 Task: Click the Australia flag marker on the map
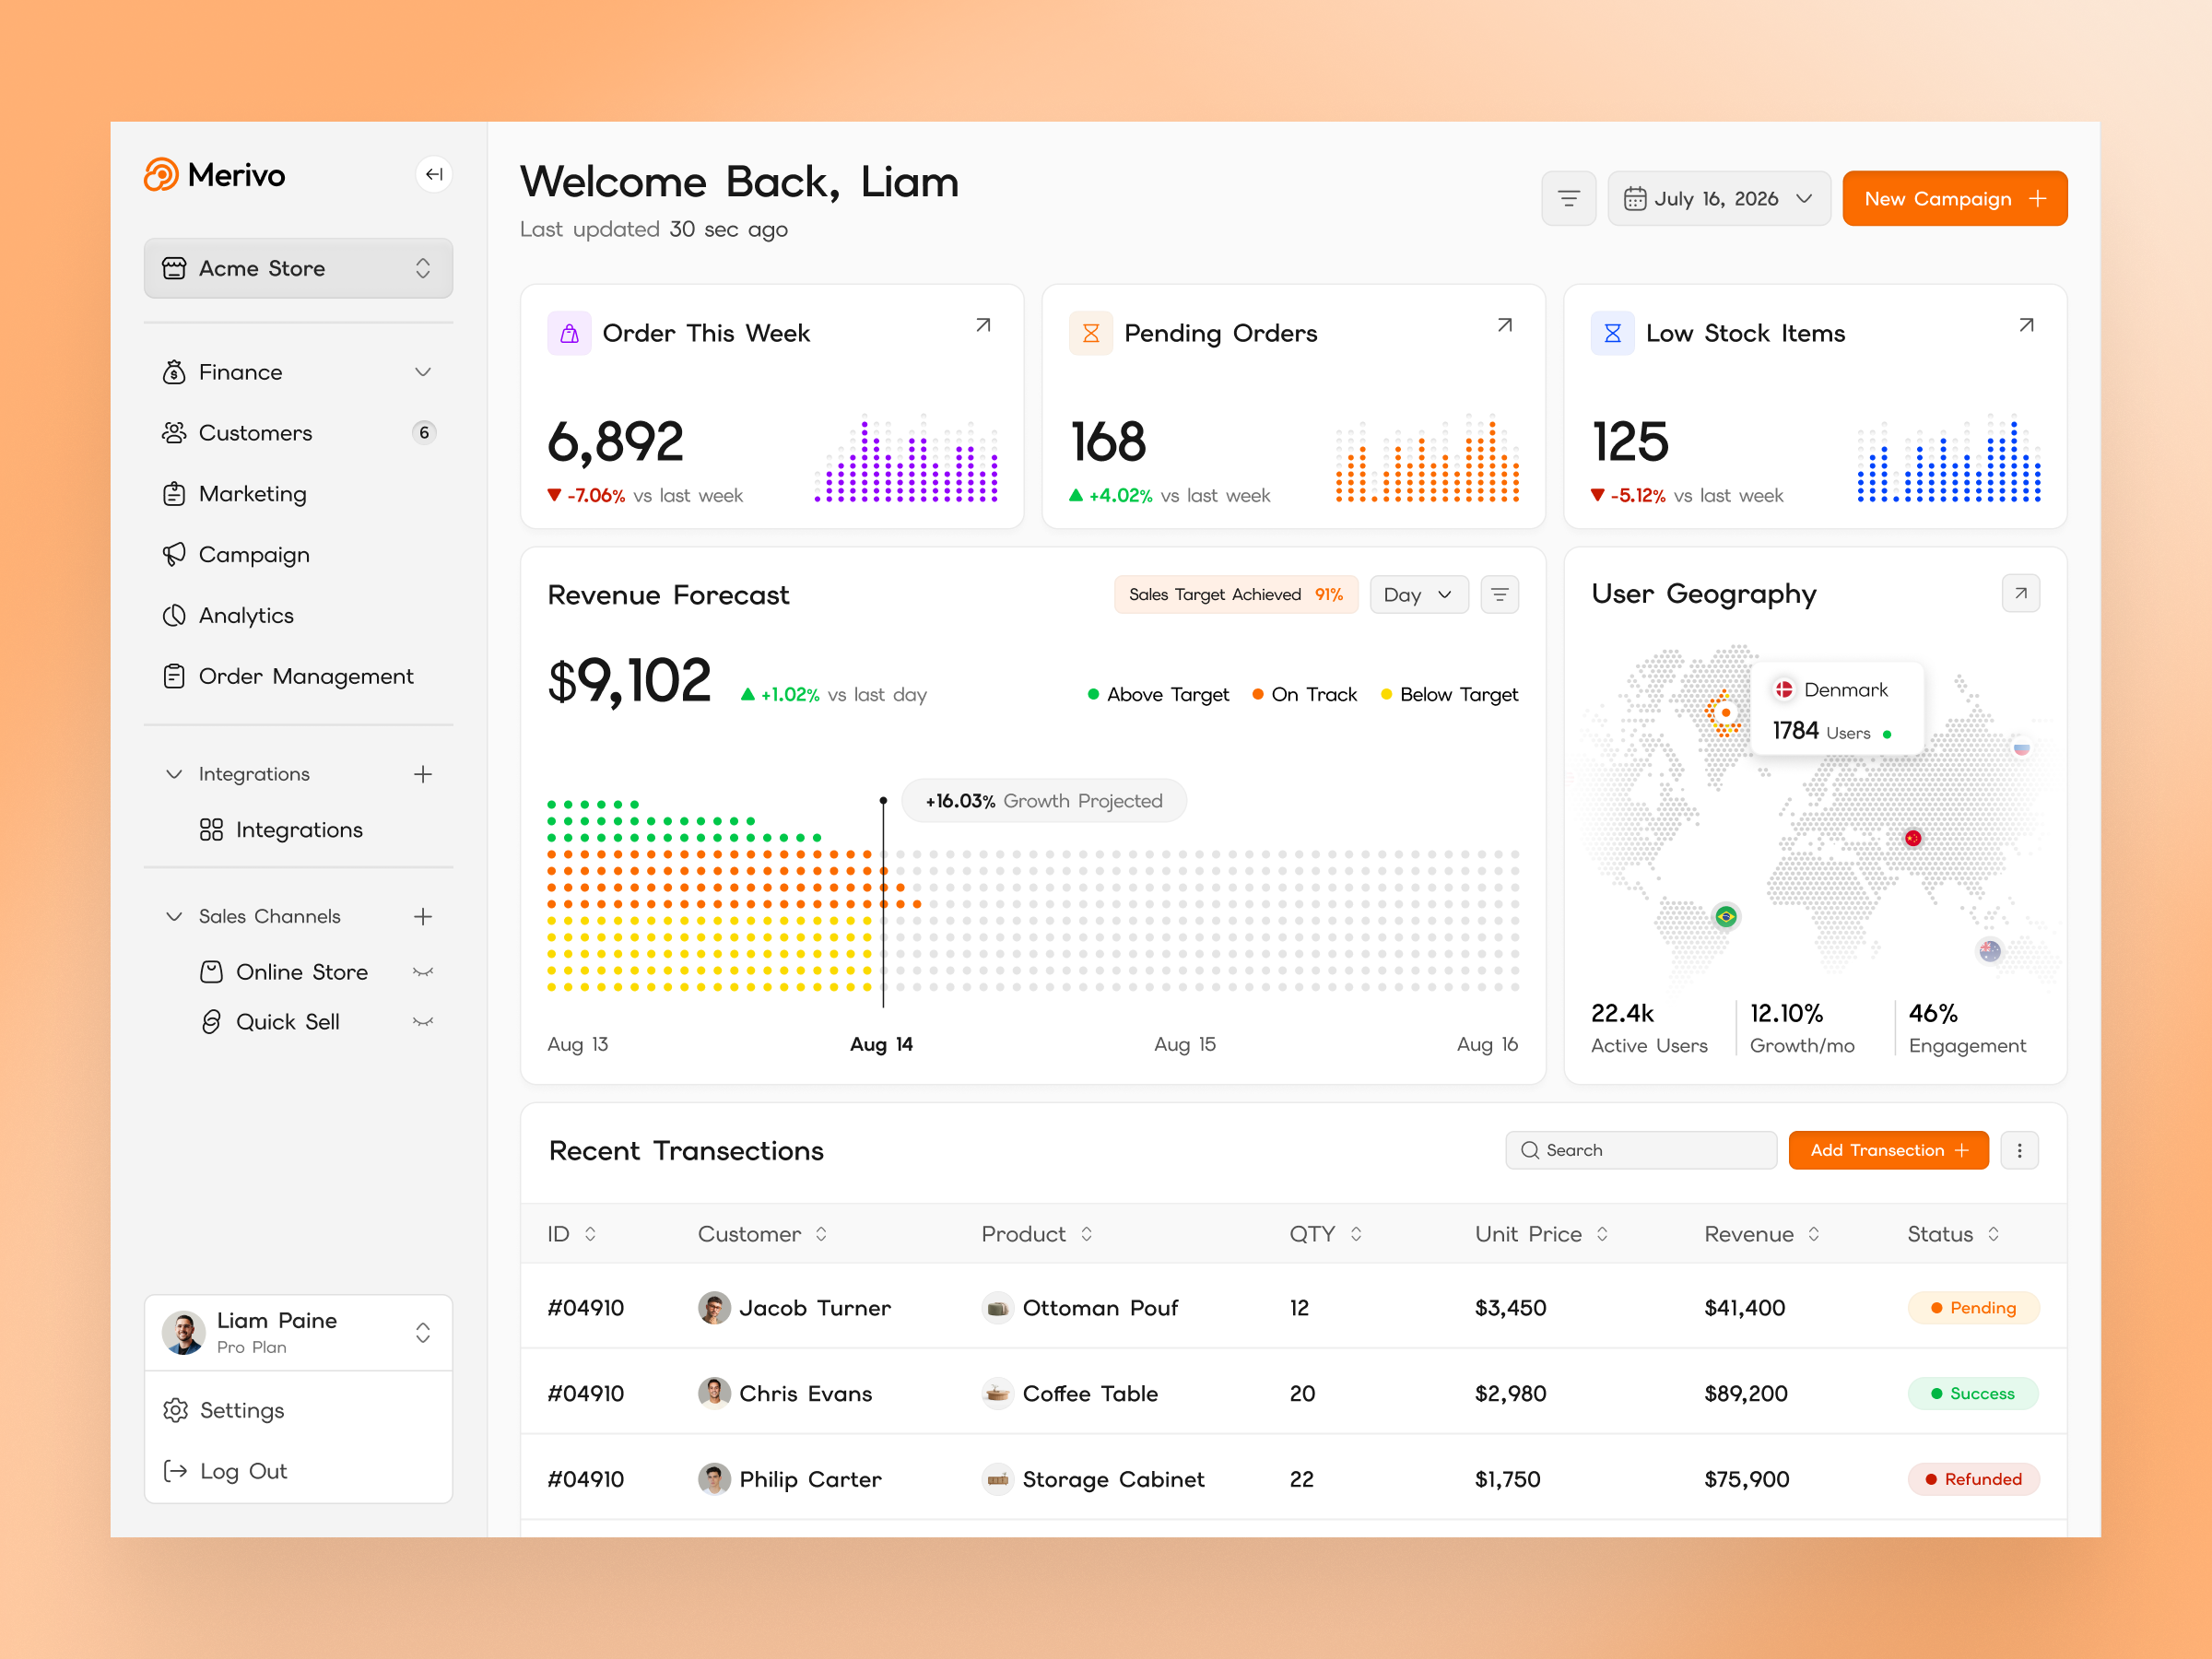click(1990, 950)
